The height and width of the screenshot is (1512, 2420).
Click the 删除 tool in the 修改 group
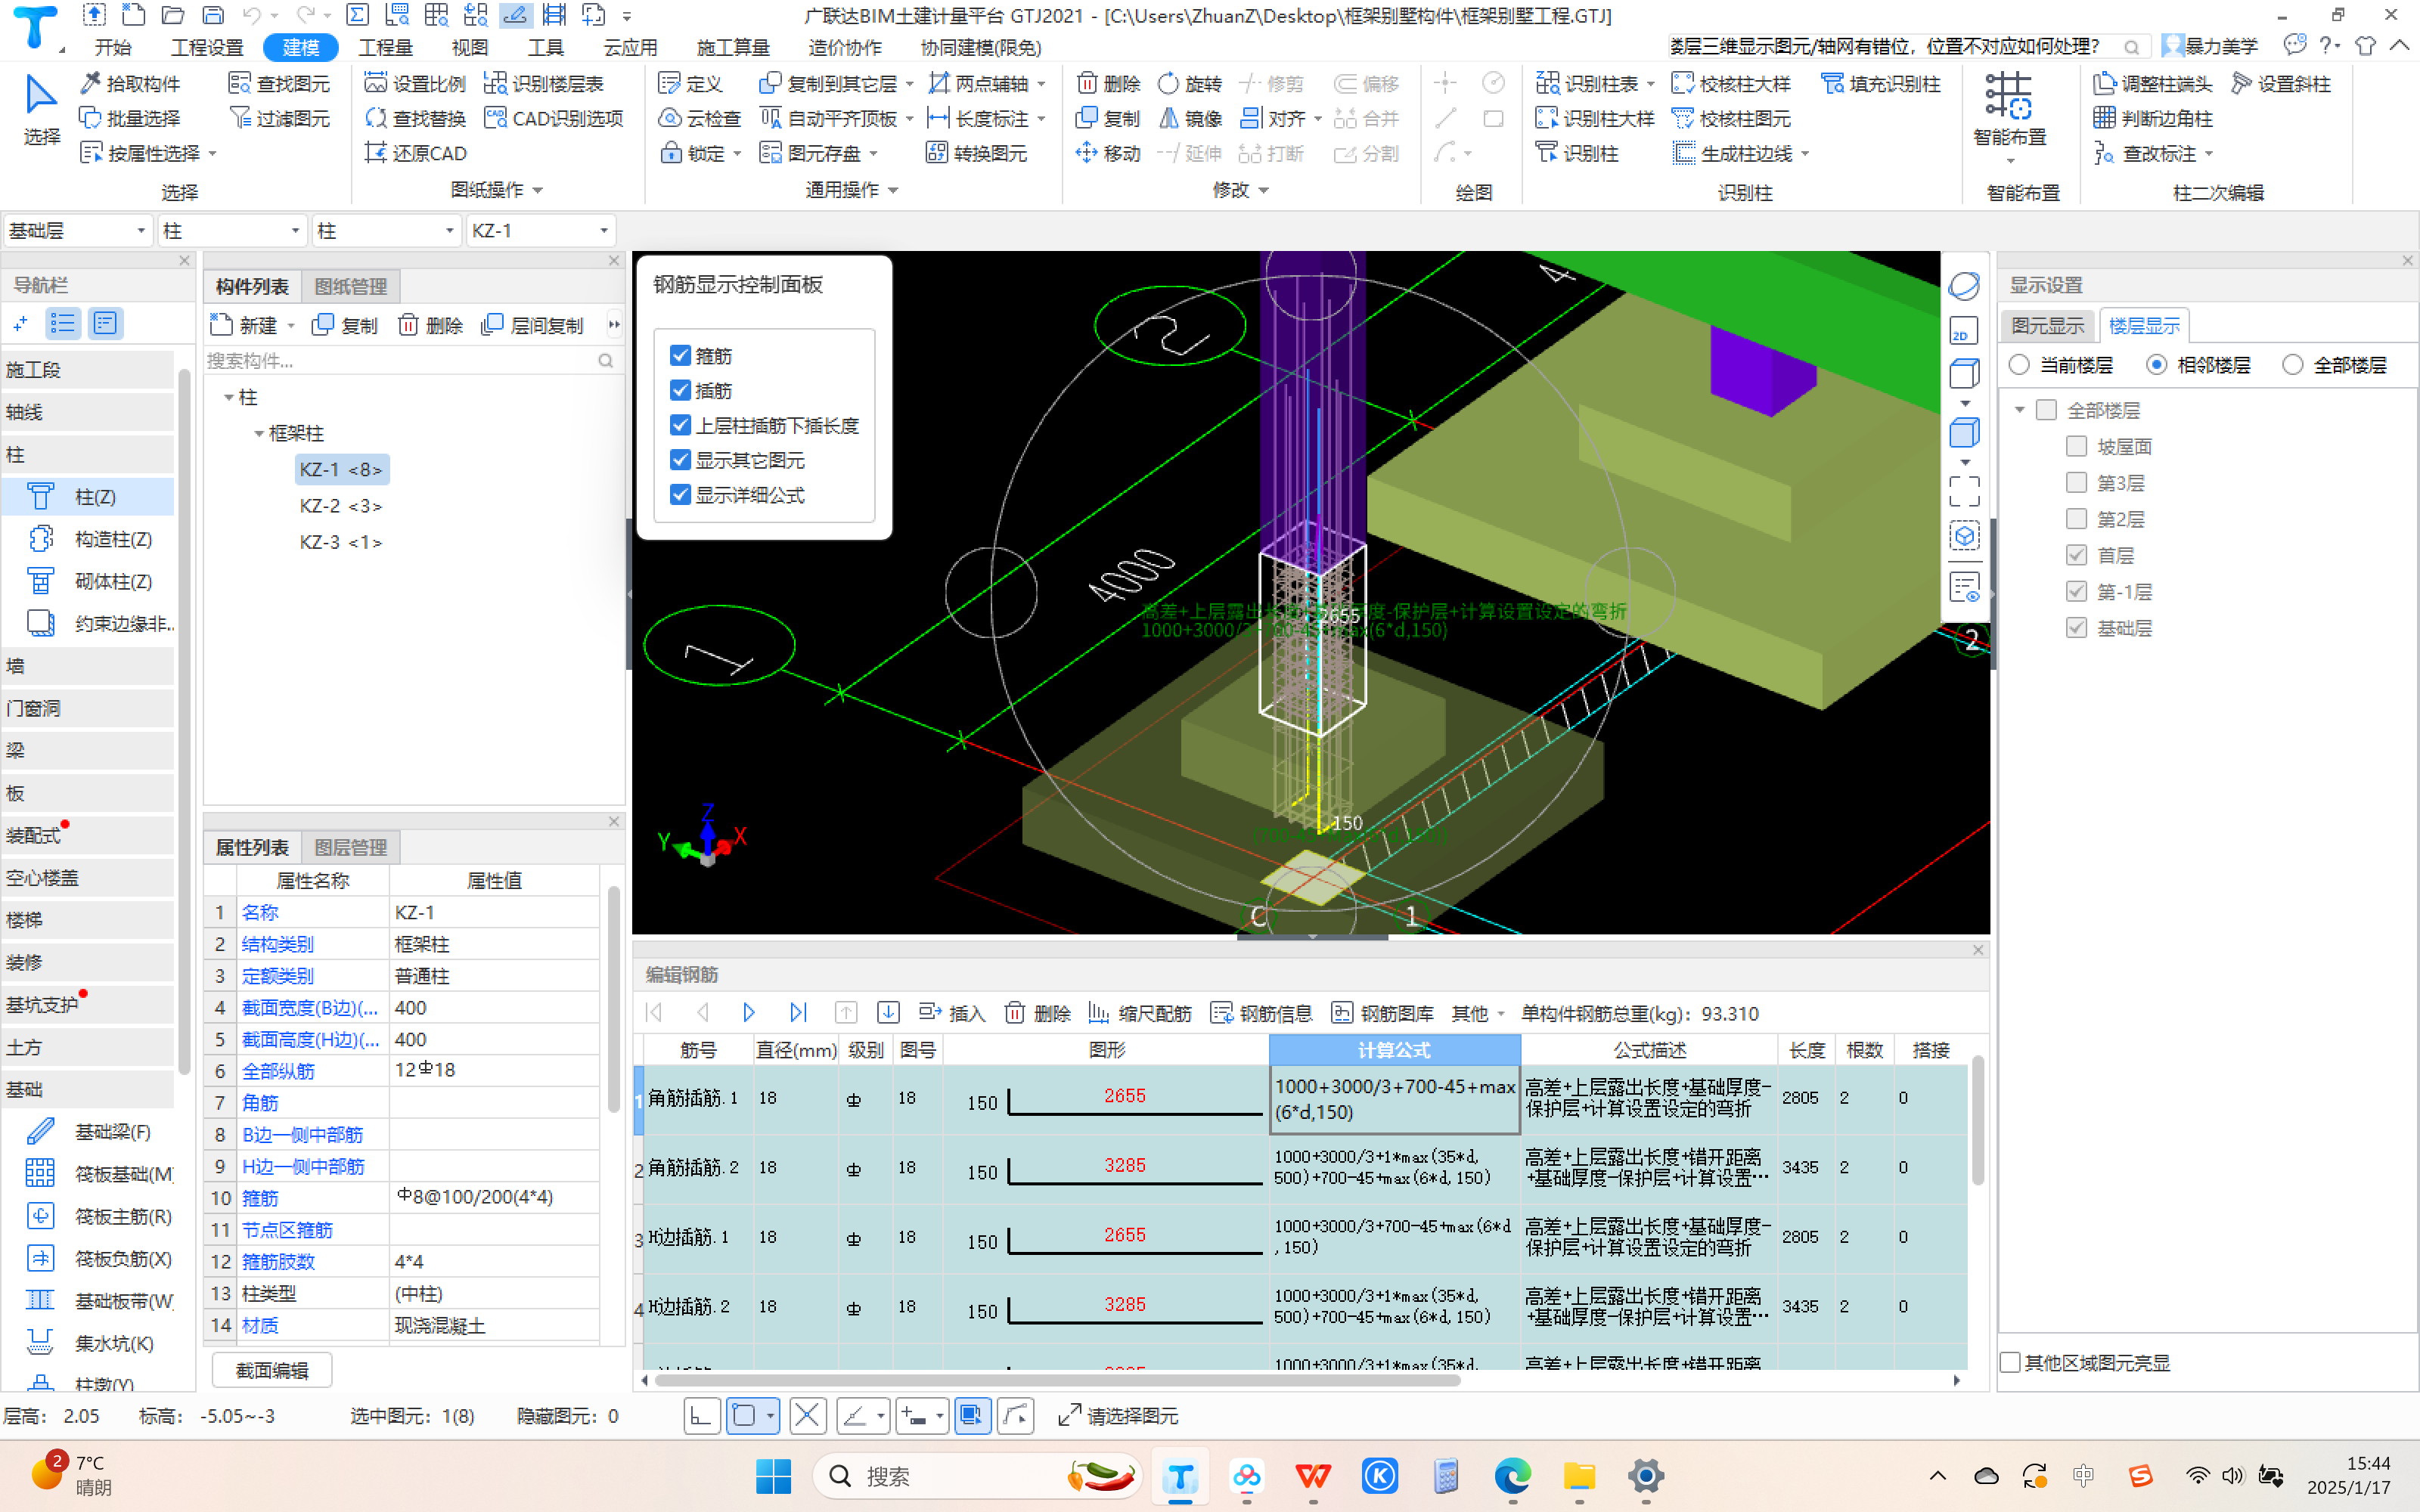1108,83
